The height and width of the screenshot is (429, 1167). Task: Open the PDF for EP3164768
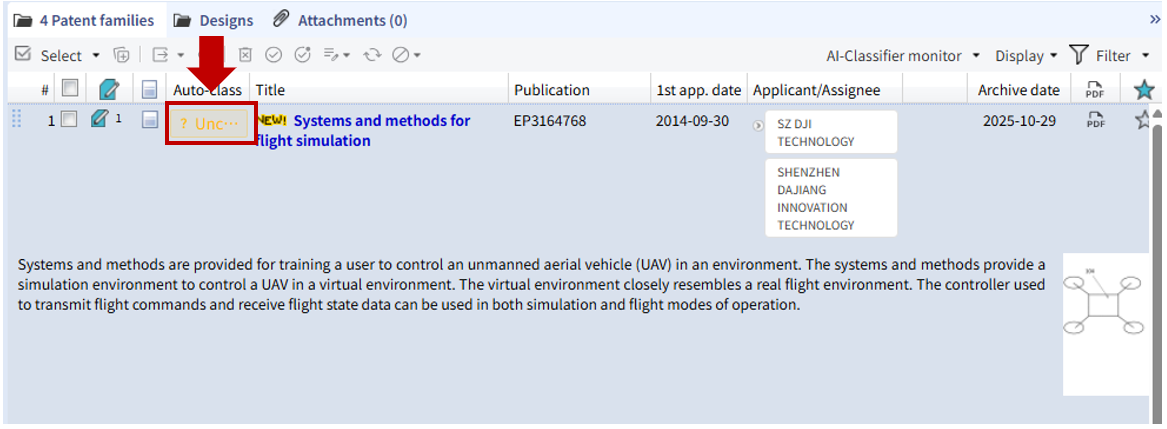click(x=1095, y=121)
